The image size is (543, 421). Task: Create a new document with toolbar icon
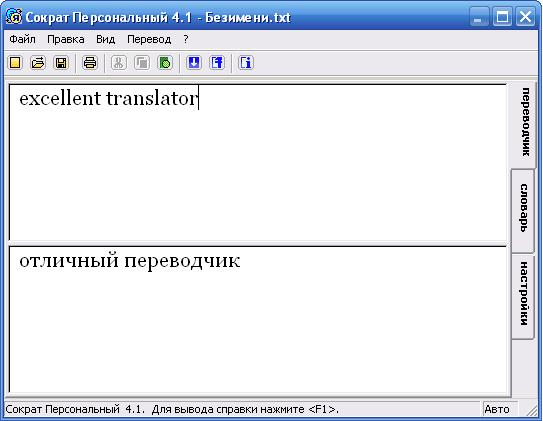click(x=15, y=63)
